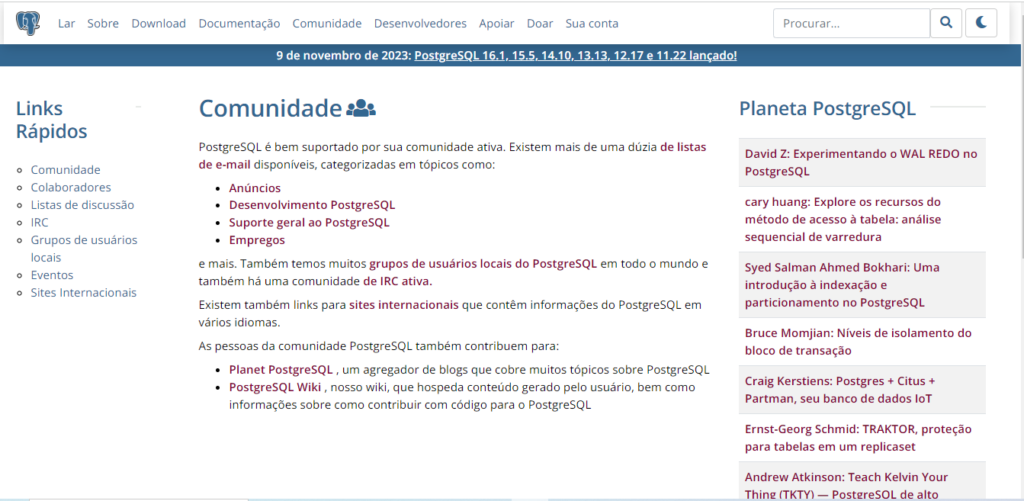Toggle dark mode moon icon
Viewport: 1024px width, 501px height.
(x=981, y=23)
